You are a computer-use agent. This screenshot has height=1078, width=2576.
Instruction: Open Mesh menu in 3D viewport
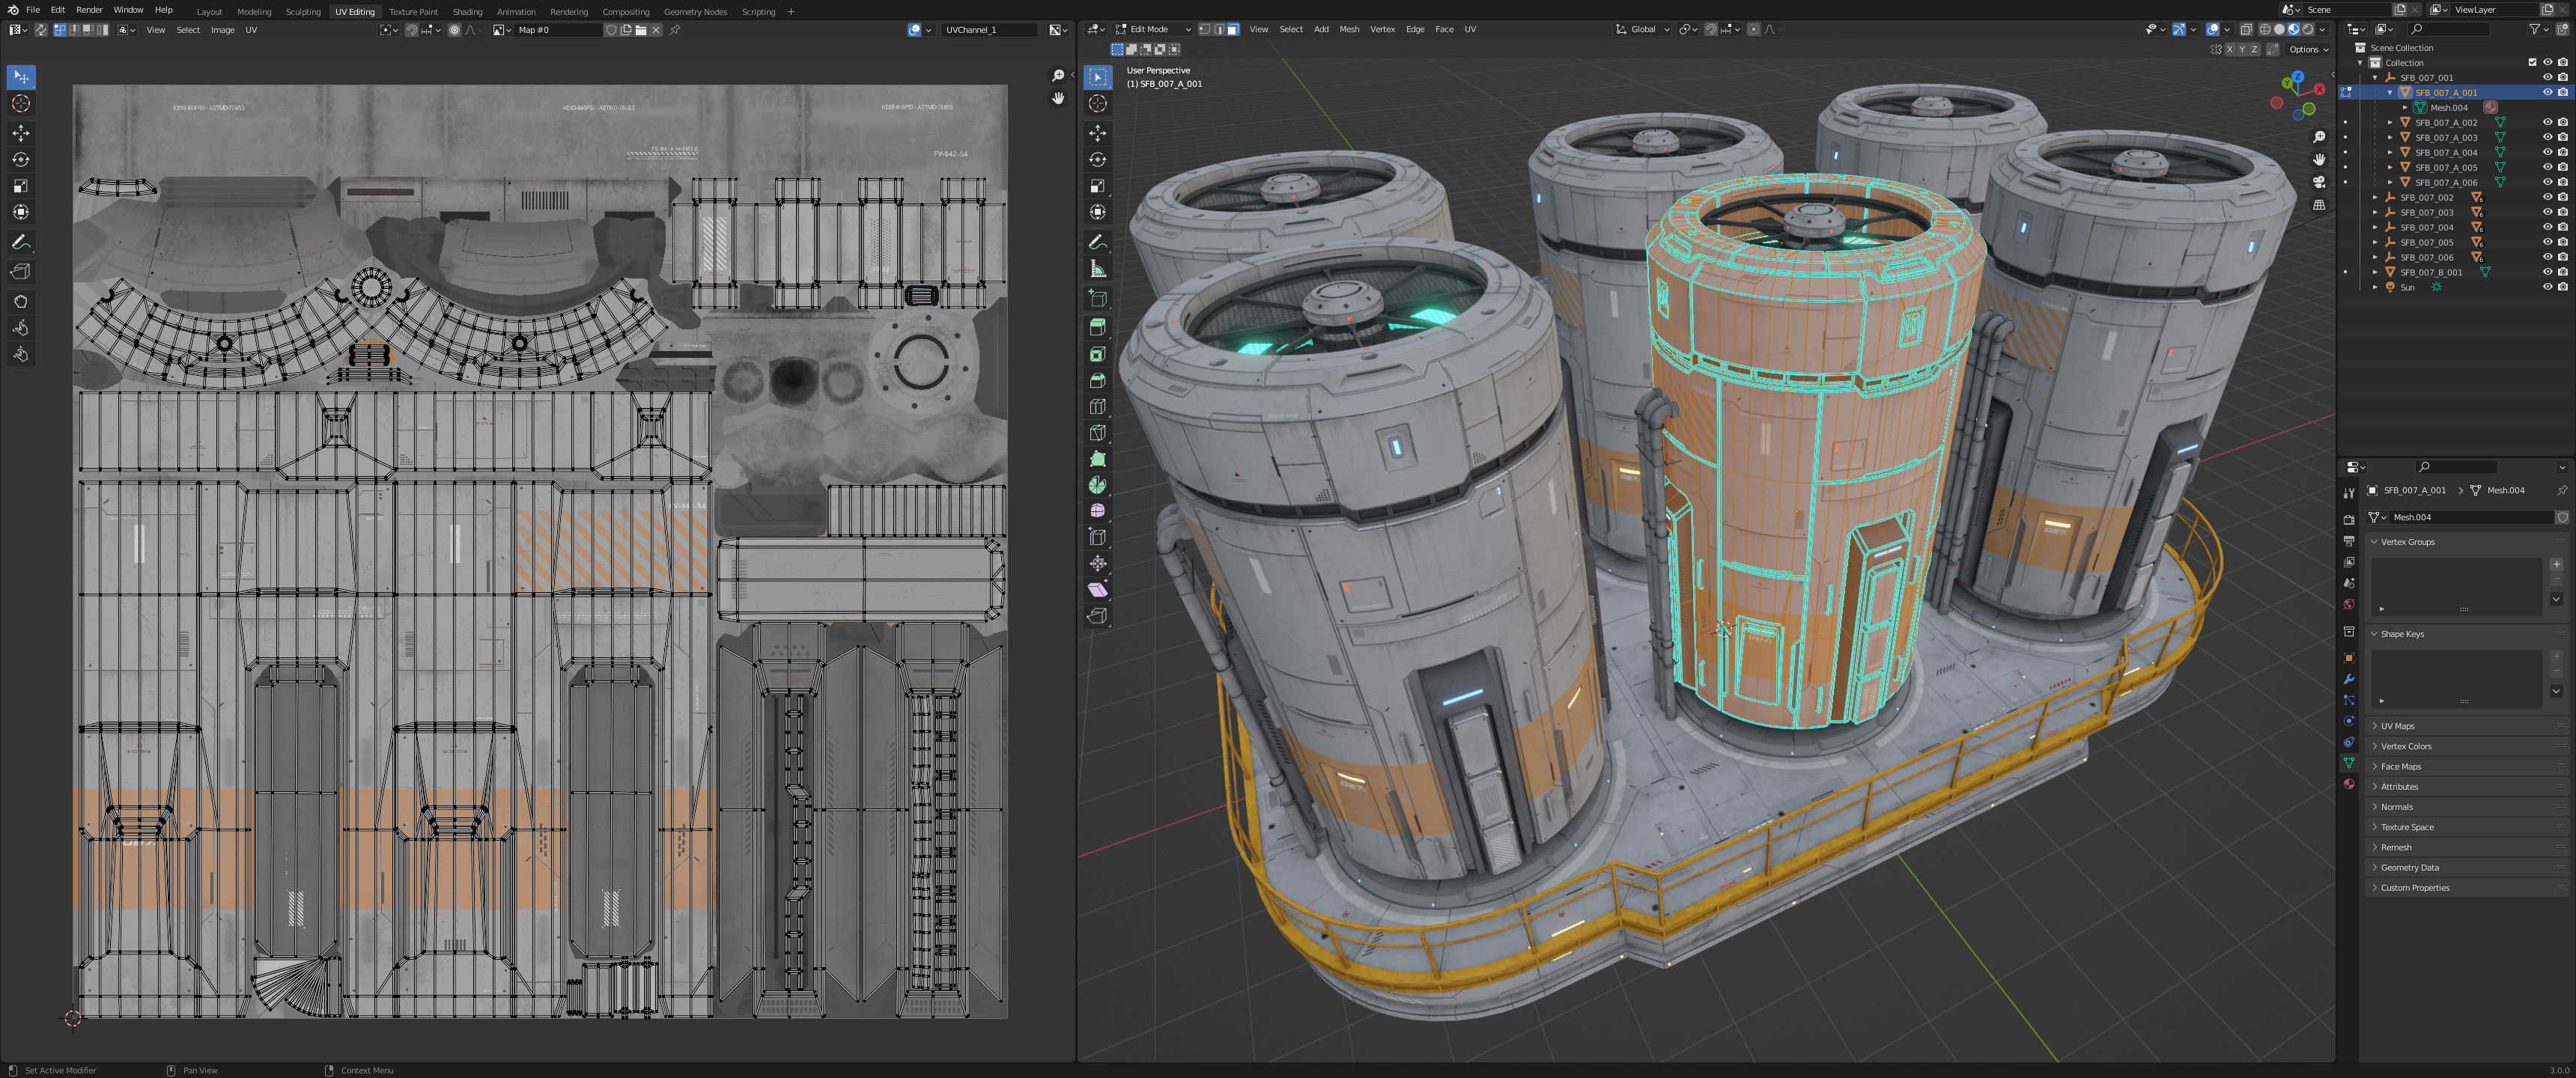(x=1349, y=29)
